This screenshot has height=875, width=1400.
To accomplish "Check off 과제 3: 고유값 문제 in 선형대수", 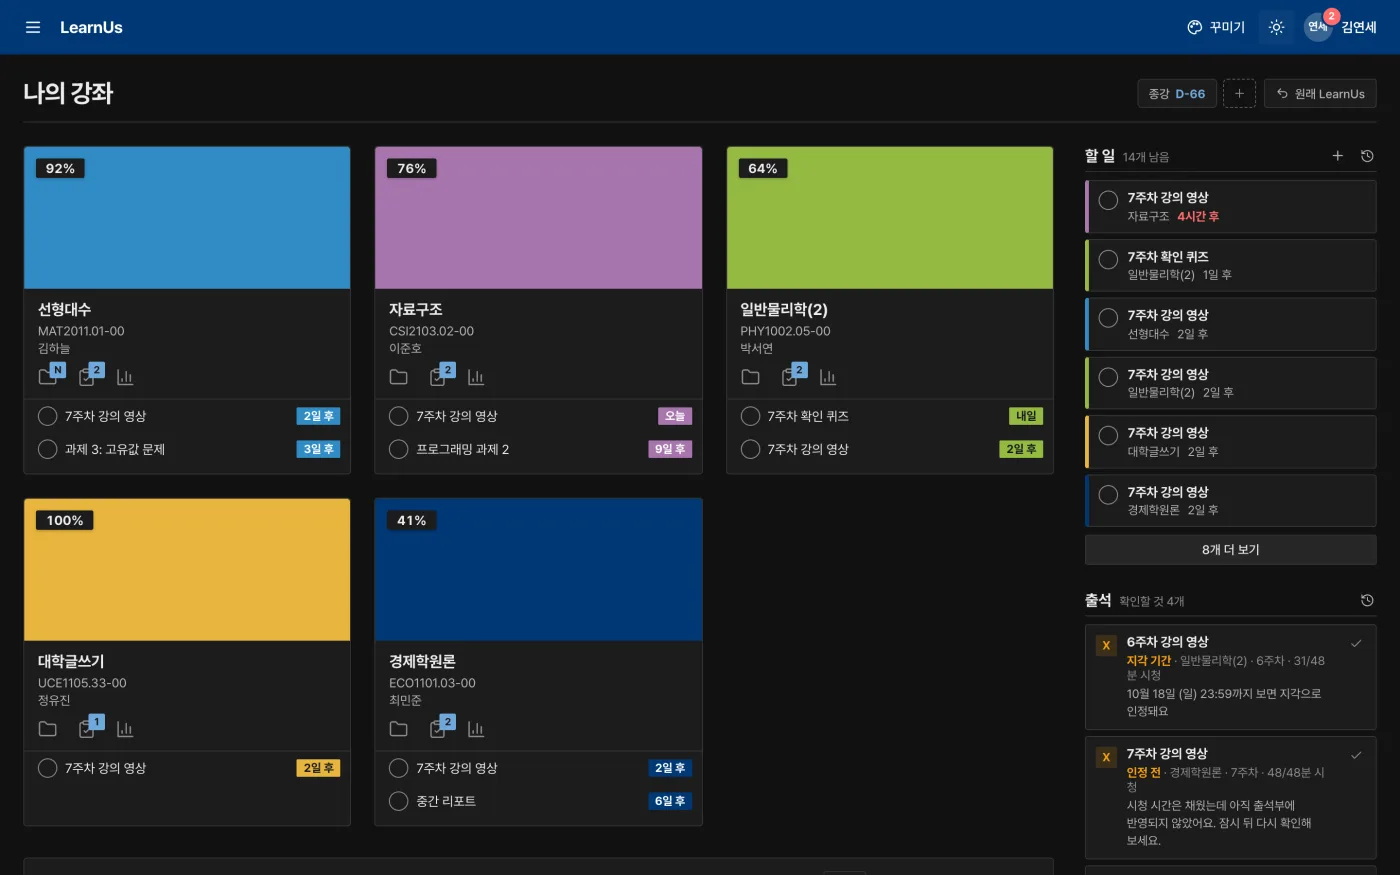I will (47, 449).
